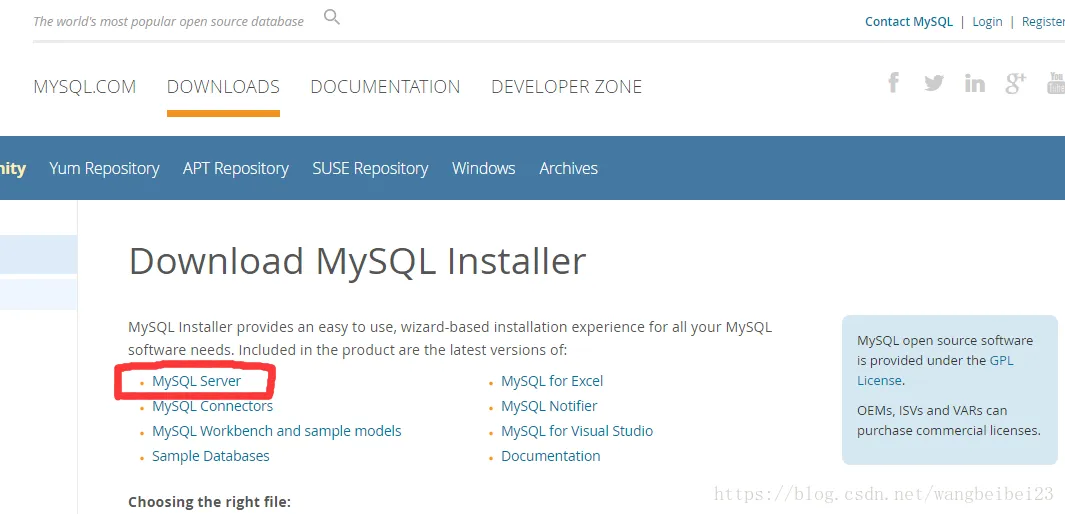Click the GPL License link
The width and height of the screenshot is (1065, 514).
point(935,370)
